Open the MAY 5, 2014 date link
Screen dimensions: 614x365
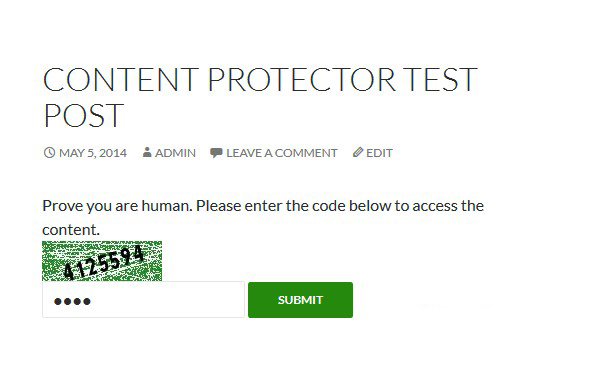tap(93, 153)
